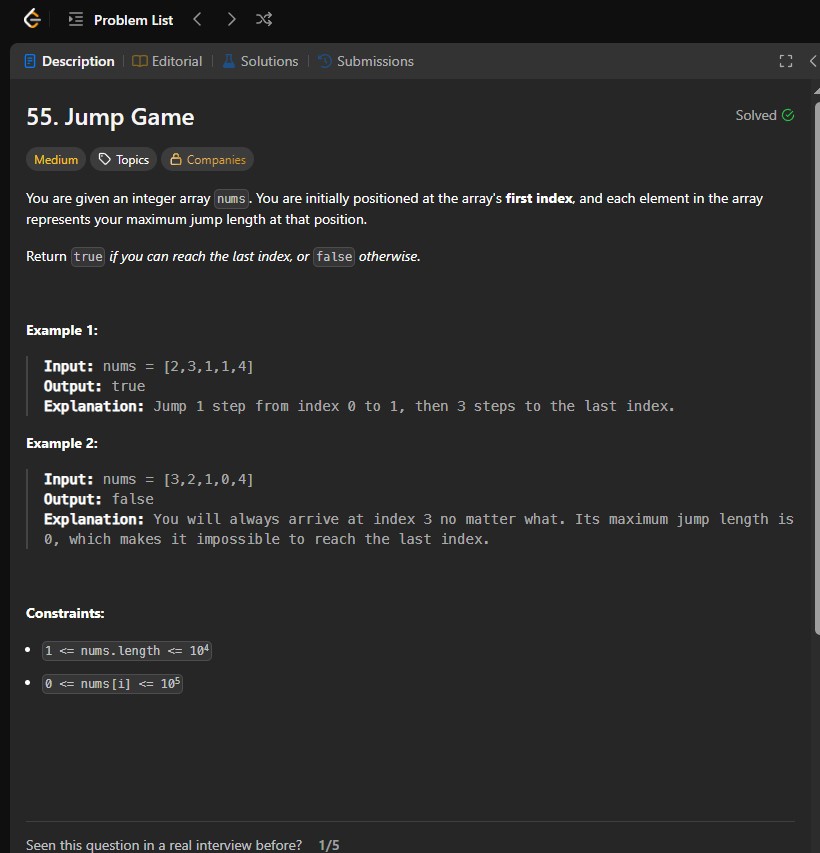Image resolution: width=820 pixels, height=853 pixels.
Task: Collapse the description panel using chevron
Action: pyautogui.click(x=812, y=62)
